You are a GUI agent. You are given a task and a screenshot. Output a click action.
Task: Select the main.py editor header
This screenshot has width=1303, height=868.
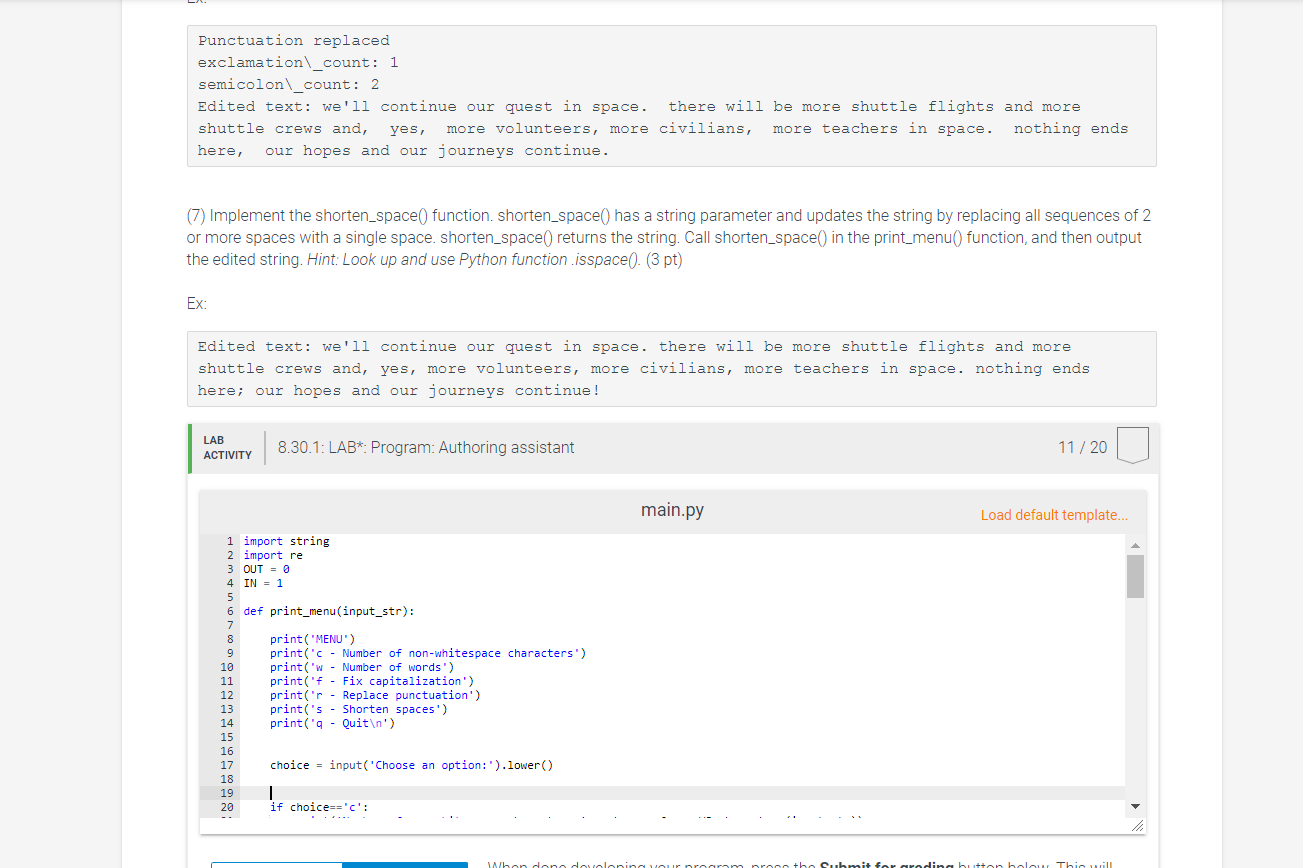click(x=672, y=509)
